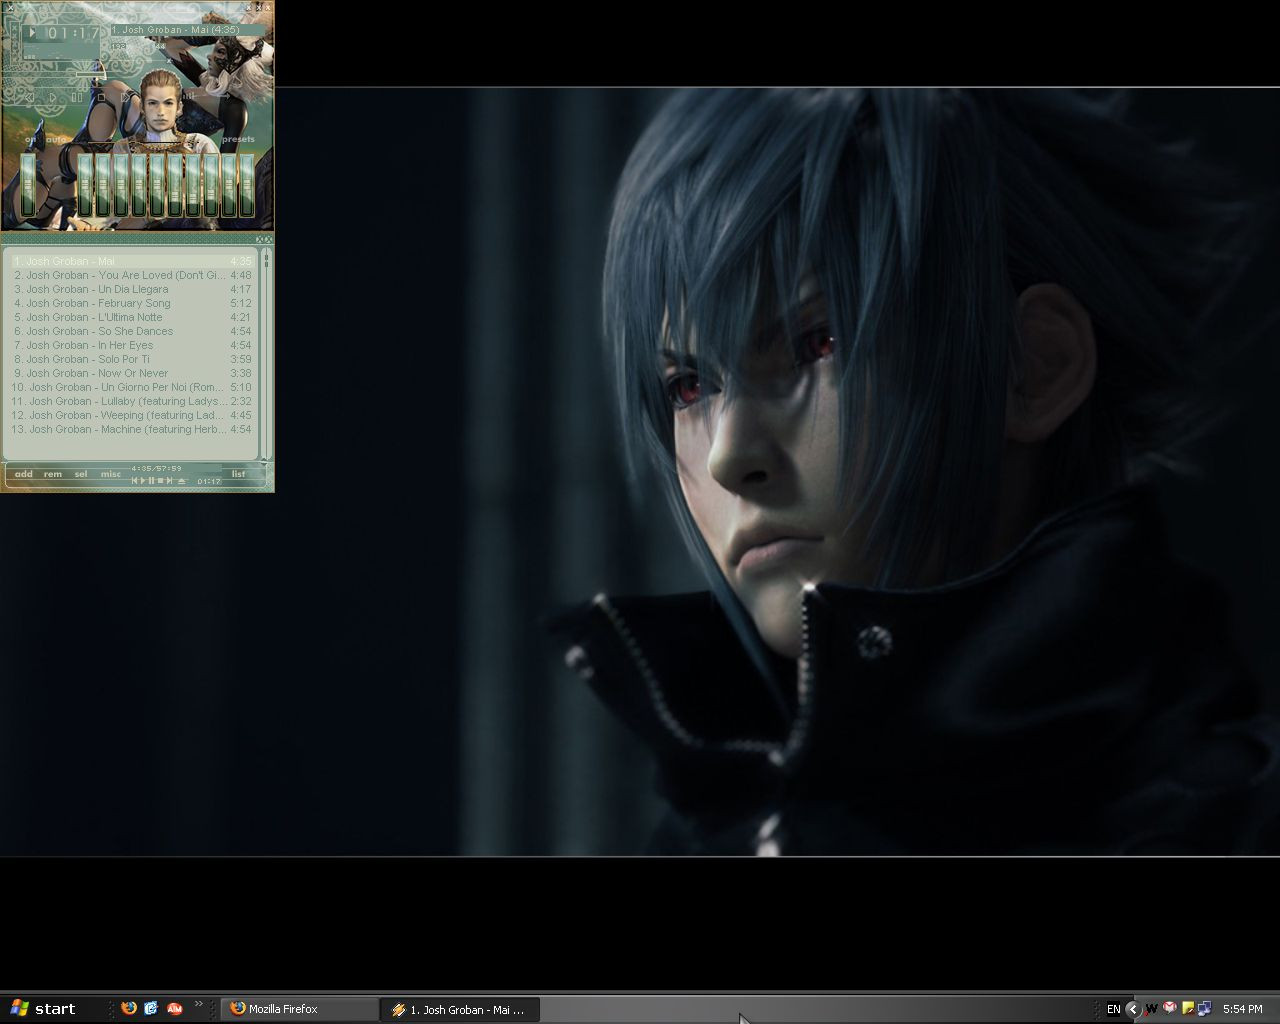Click the first equalizer band slider
The height and width of the screenshot is (1024, 1280).
click(85, 185)
